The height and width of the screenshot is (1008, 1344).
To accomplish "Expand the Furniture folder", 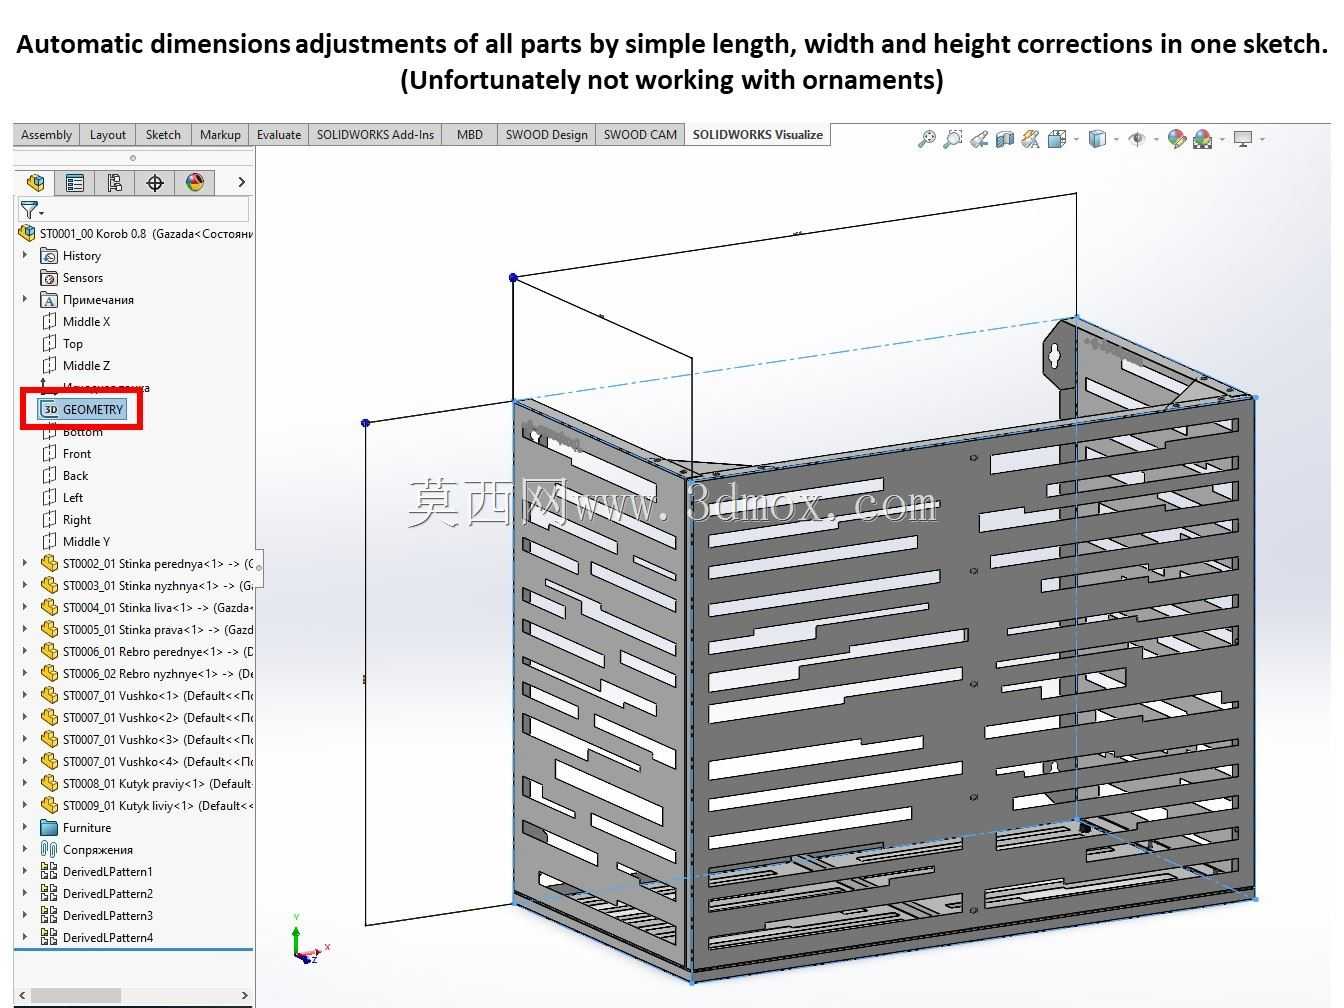I will click(25, 827).
